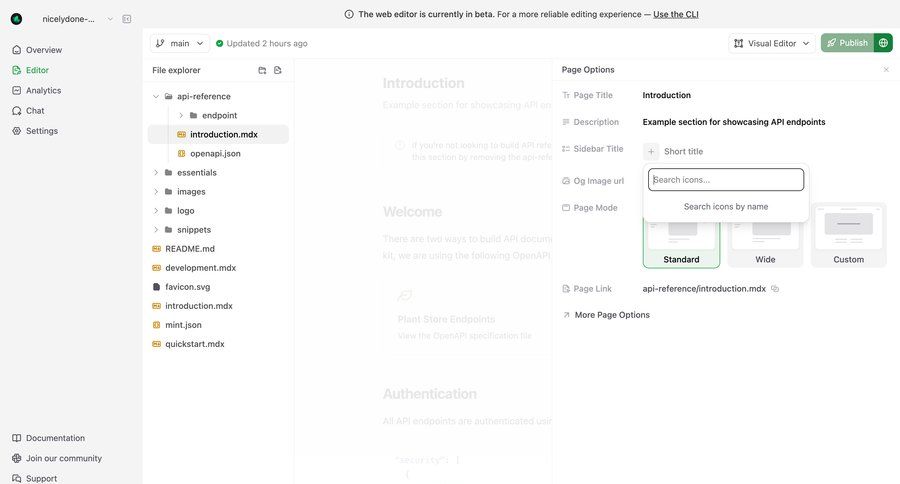Open quickstart.mdx file
Screen dimensions: 900x484
tap(195, 344)
